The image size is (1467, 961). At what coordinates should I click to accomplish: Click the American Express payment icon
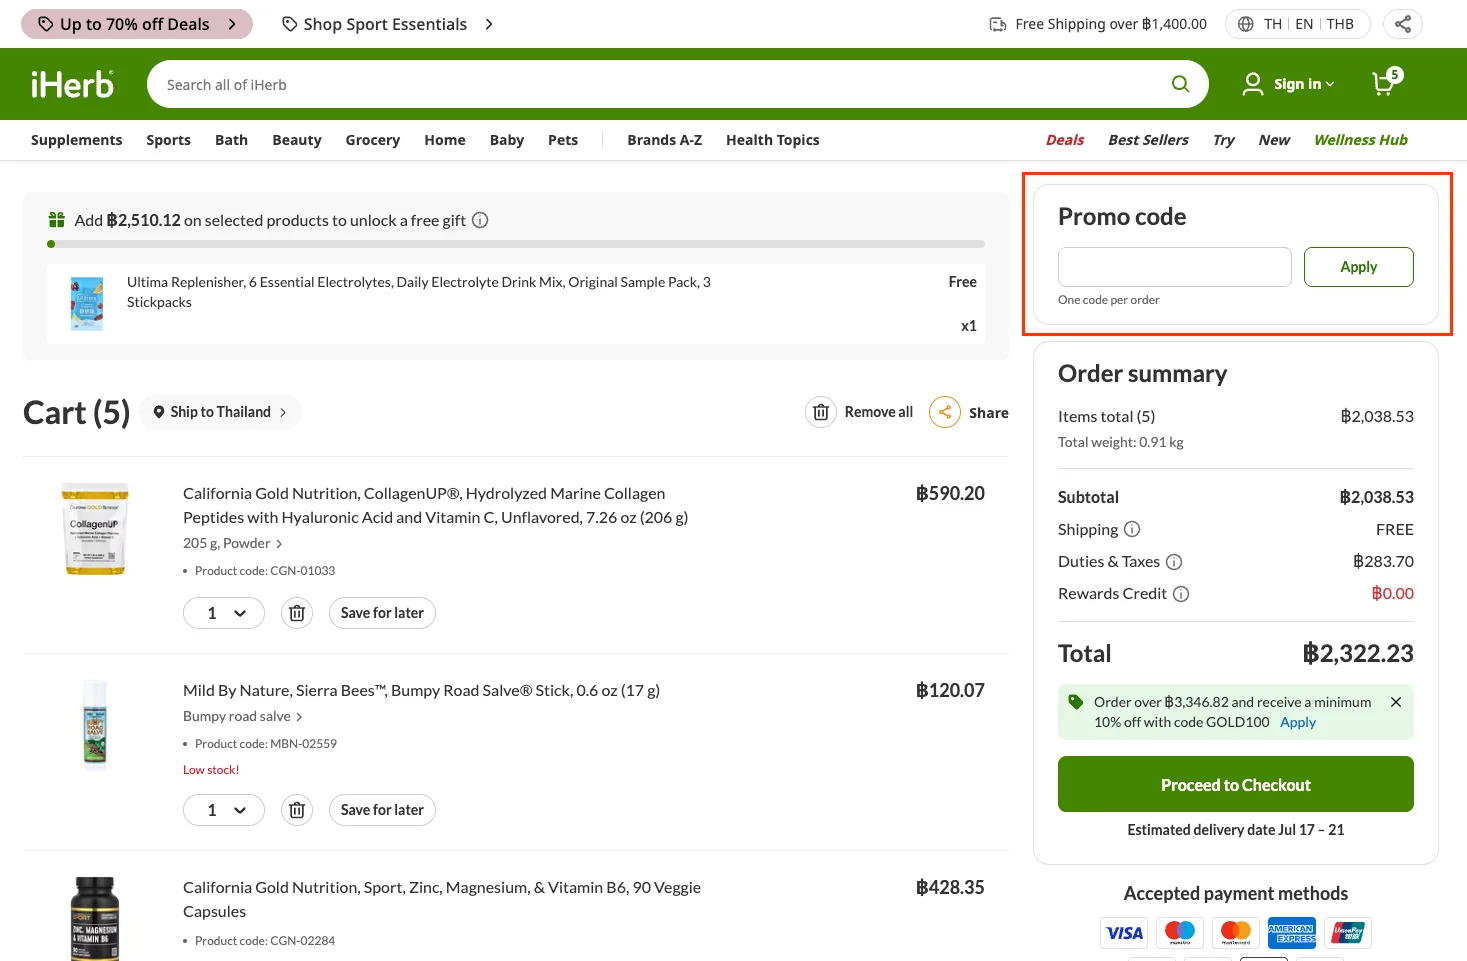[x=1292, y=933]
